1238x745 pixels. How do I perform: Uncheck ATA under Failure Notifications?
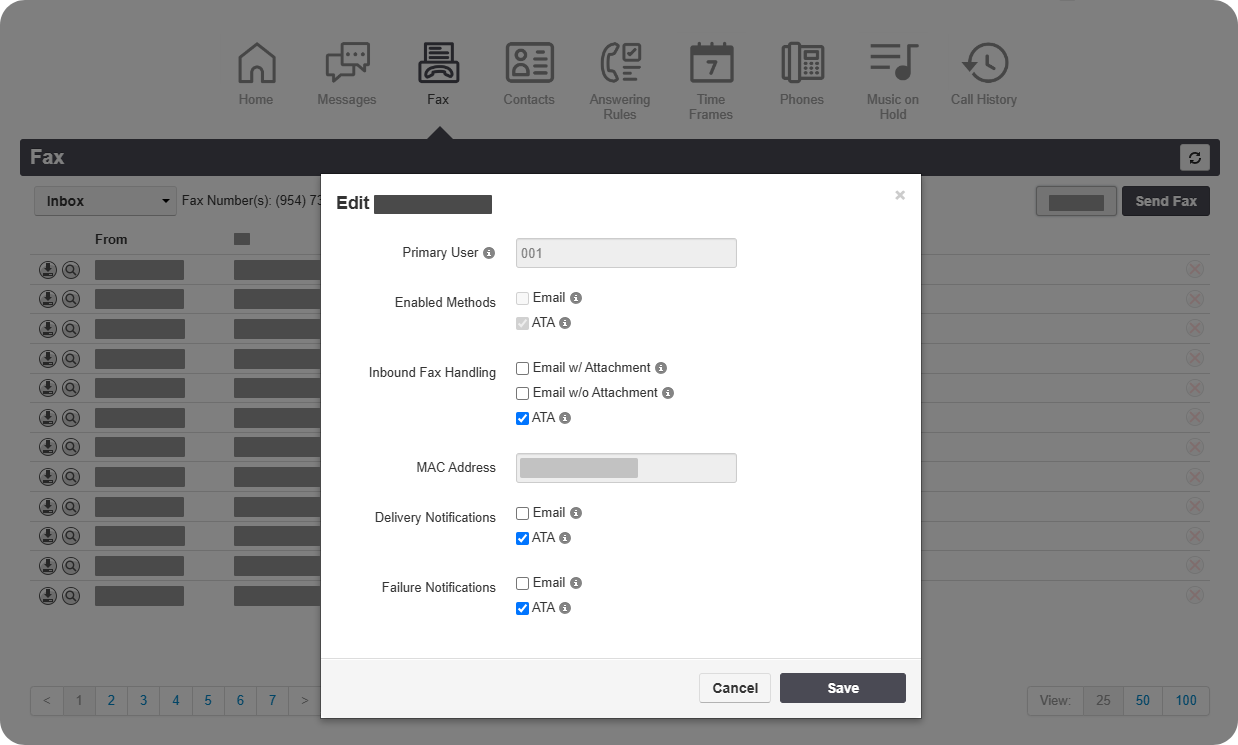point(522,608)
